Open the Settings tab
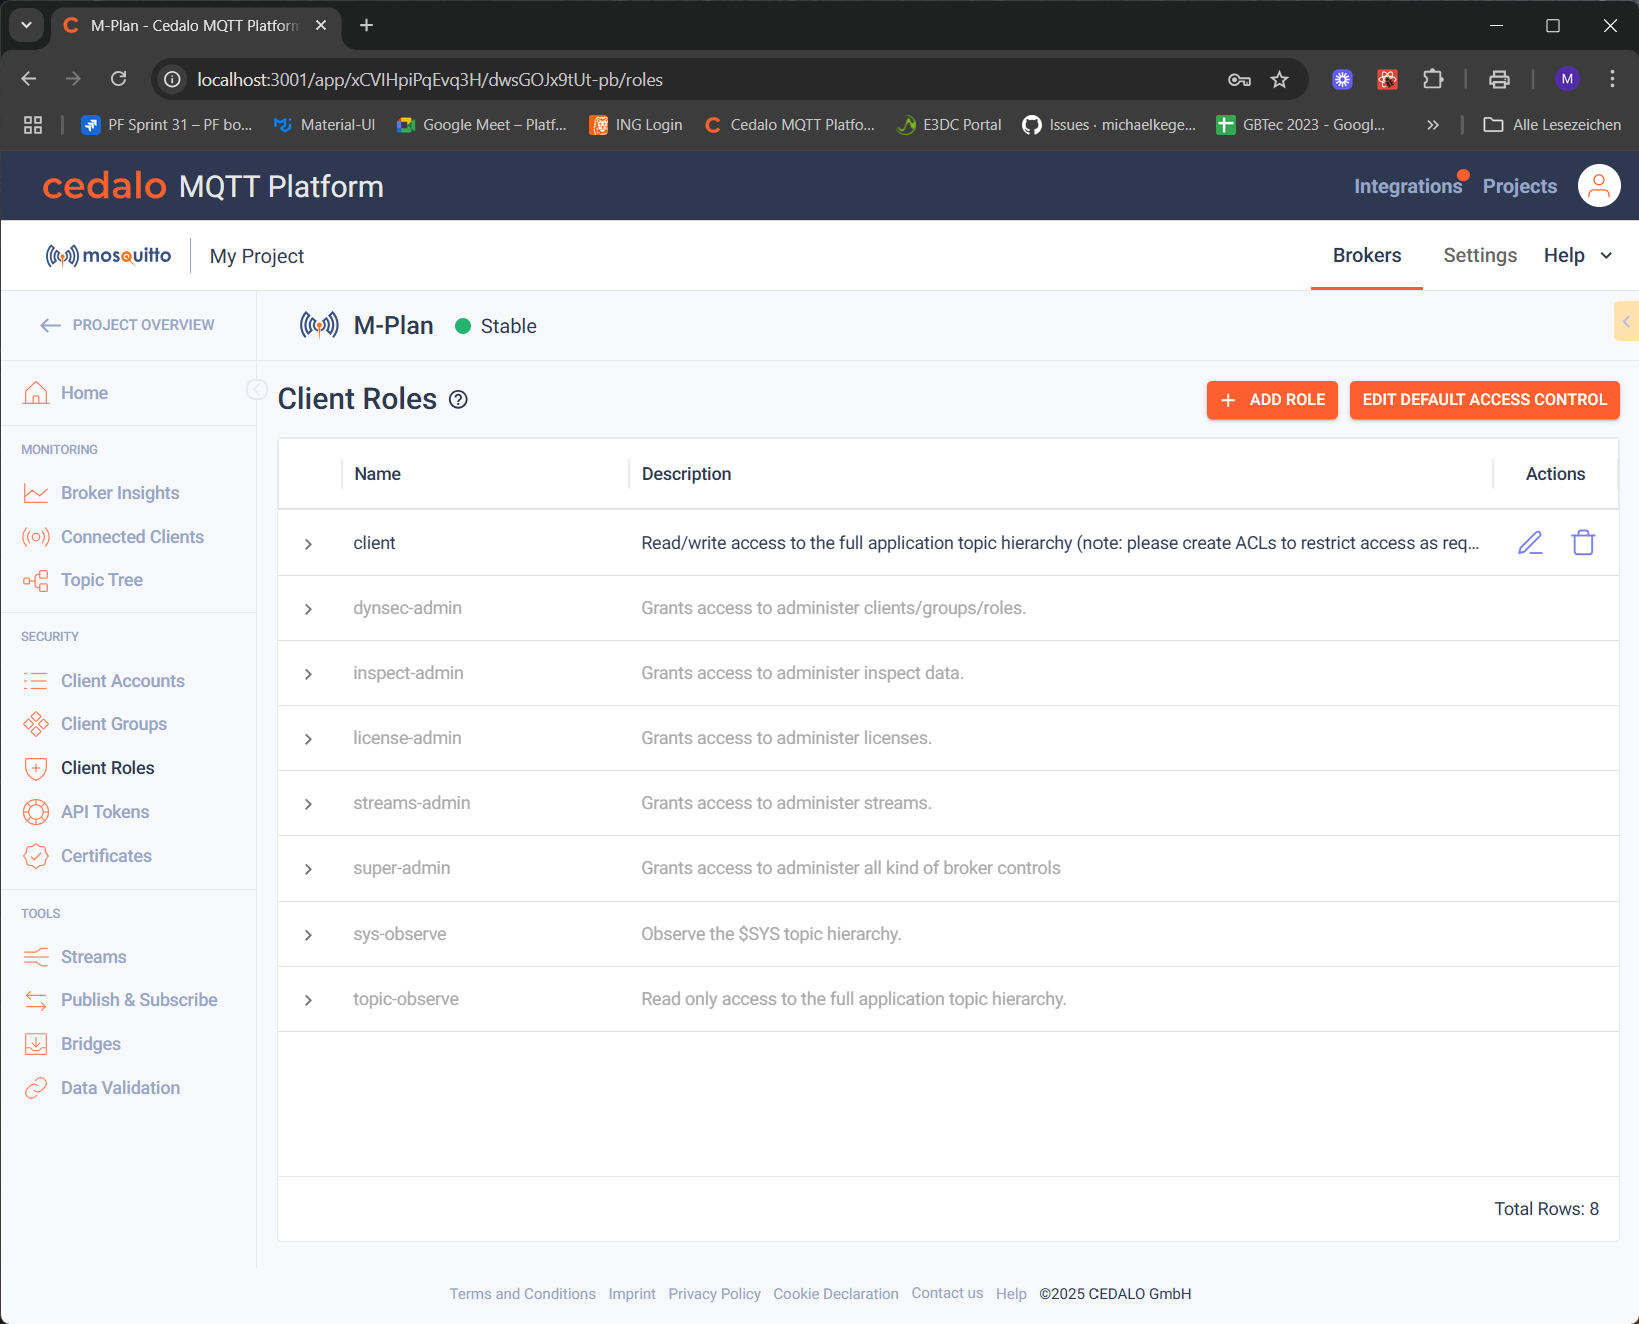This screenshot has height=1324, width=1639. (x=1480, y=255)
